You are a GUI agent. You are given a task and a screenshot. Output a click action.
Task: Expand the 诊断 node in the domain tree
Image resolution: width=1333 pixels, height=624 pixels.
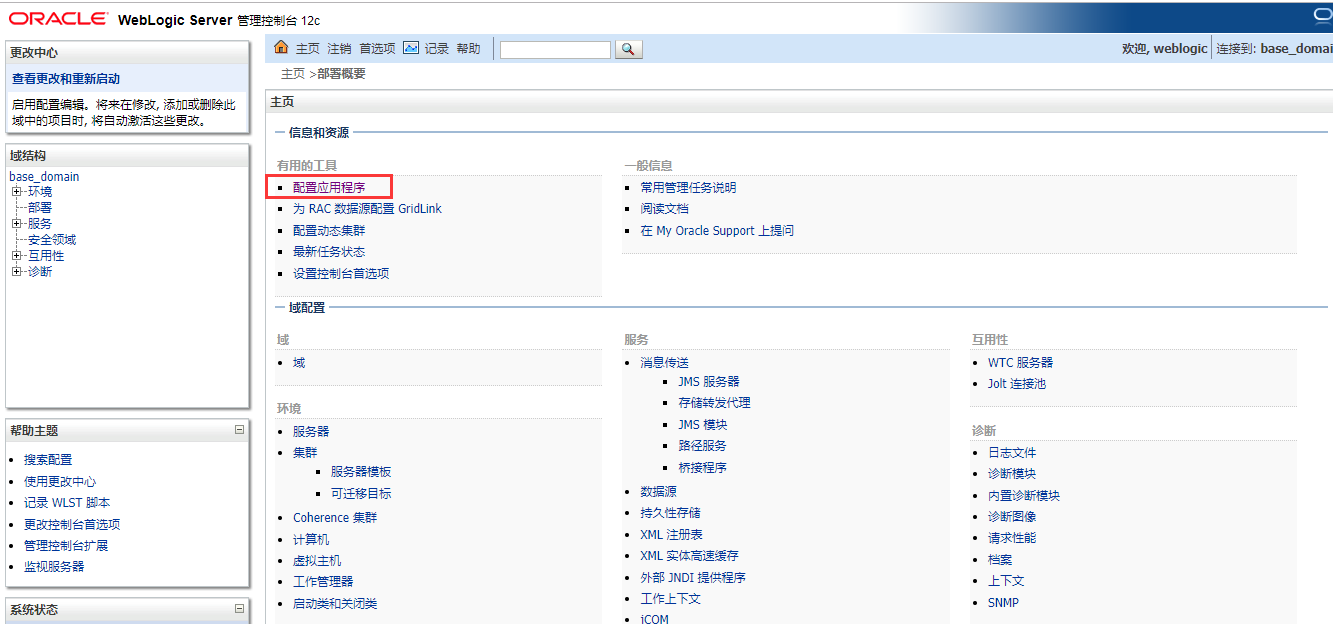pos(16,272)
